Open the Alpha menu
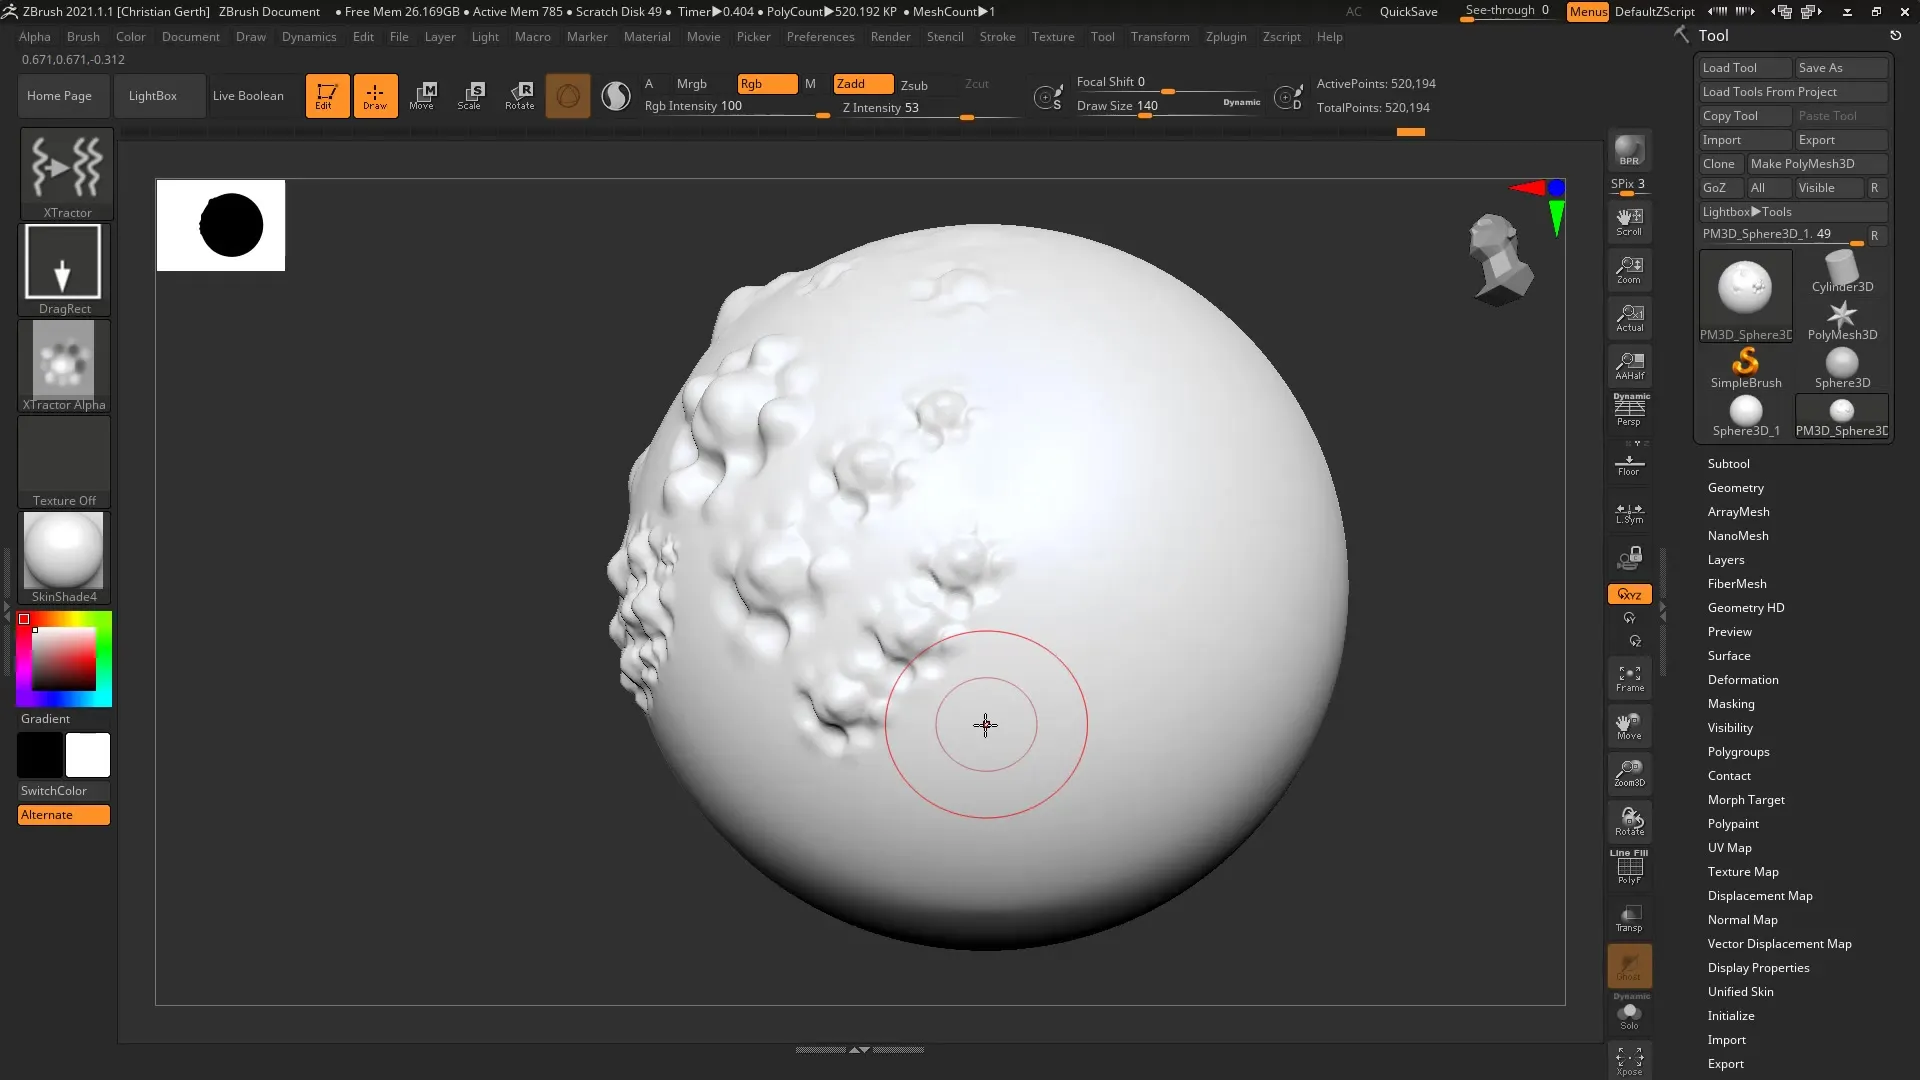Image resolution: width=1920 pixels, height=1080 pixels. [34, 37]
